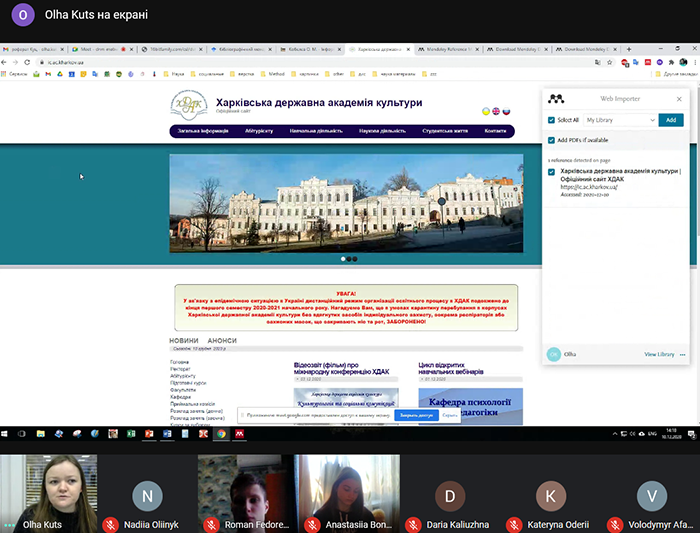
Task: Close the Web Importer panel
Action: 679,99
